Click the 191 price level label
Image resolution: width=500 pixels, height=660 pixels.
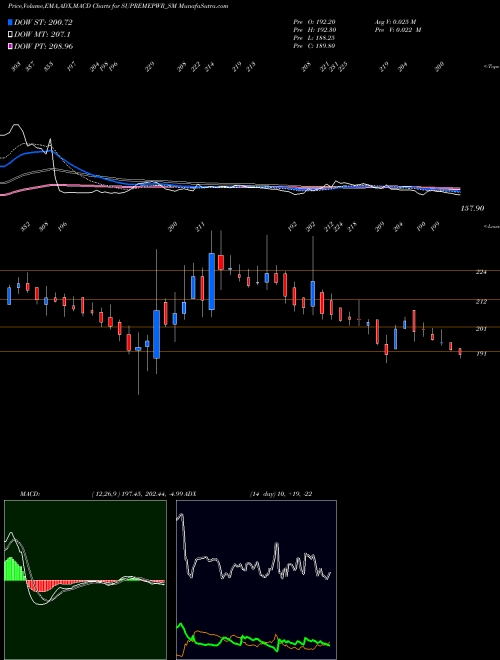(x=481, y=354)
